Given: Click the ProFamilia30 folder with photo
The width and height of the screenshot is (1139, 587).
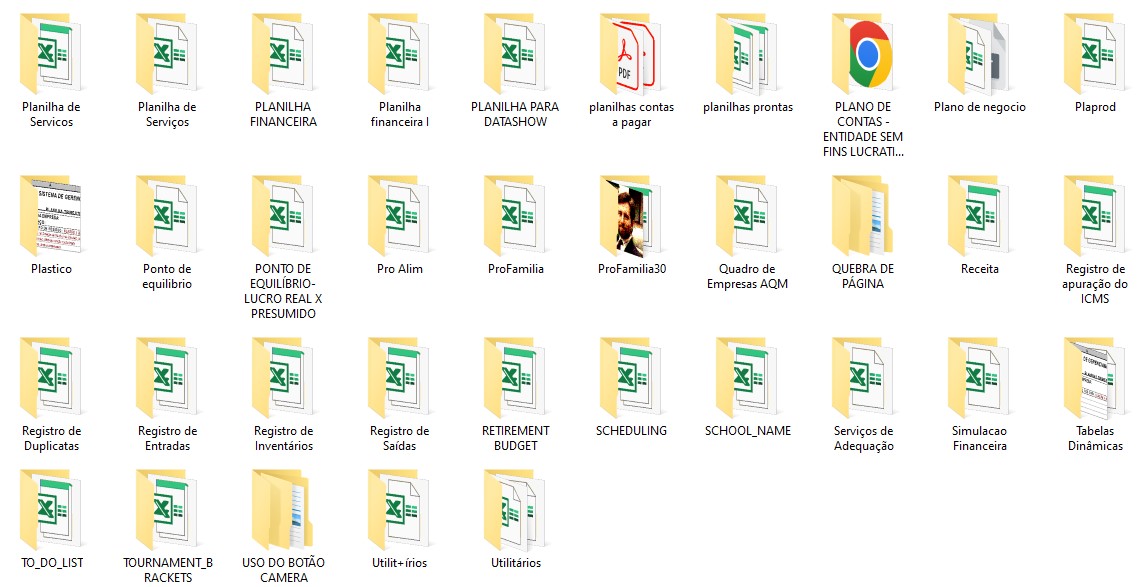Looking at the screenshot, I should 631,214.
